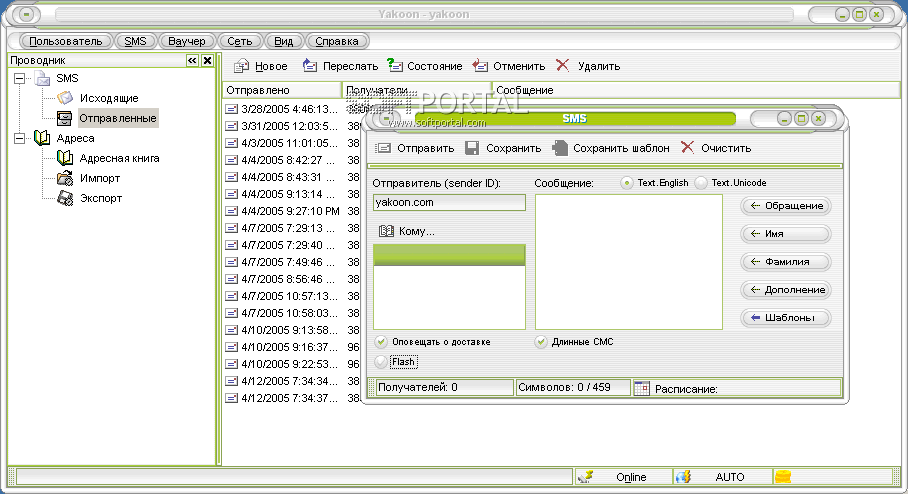
Task: Click the Экспорт icon in tree
Action: [65, 198]
